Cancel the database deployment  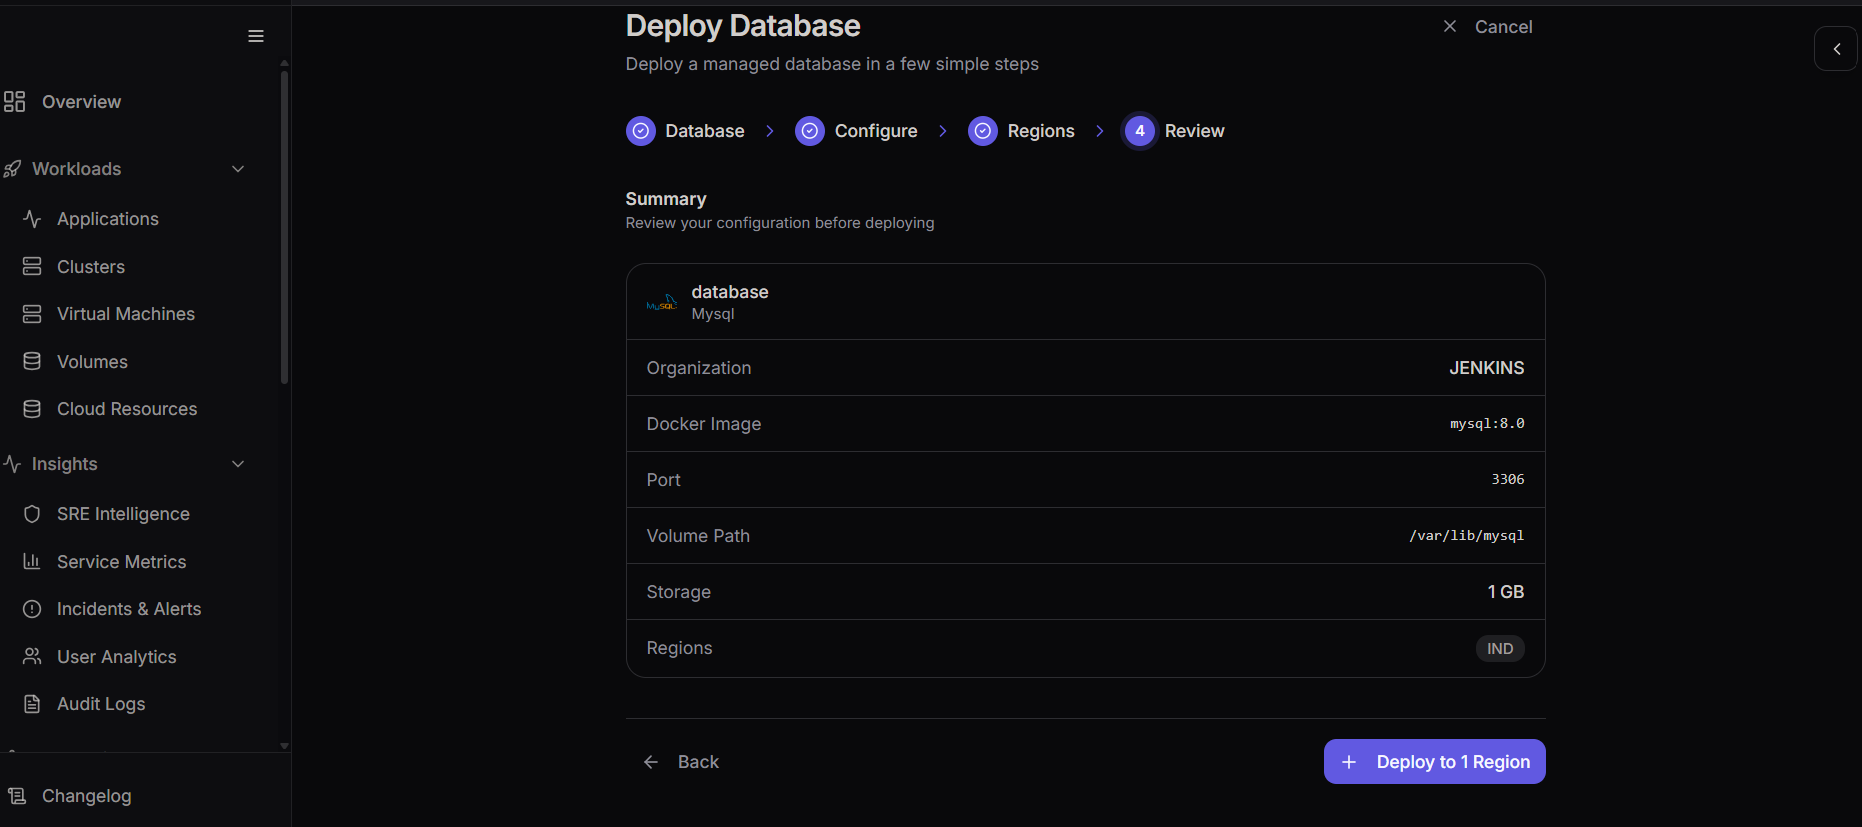(1487, 27)
